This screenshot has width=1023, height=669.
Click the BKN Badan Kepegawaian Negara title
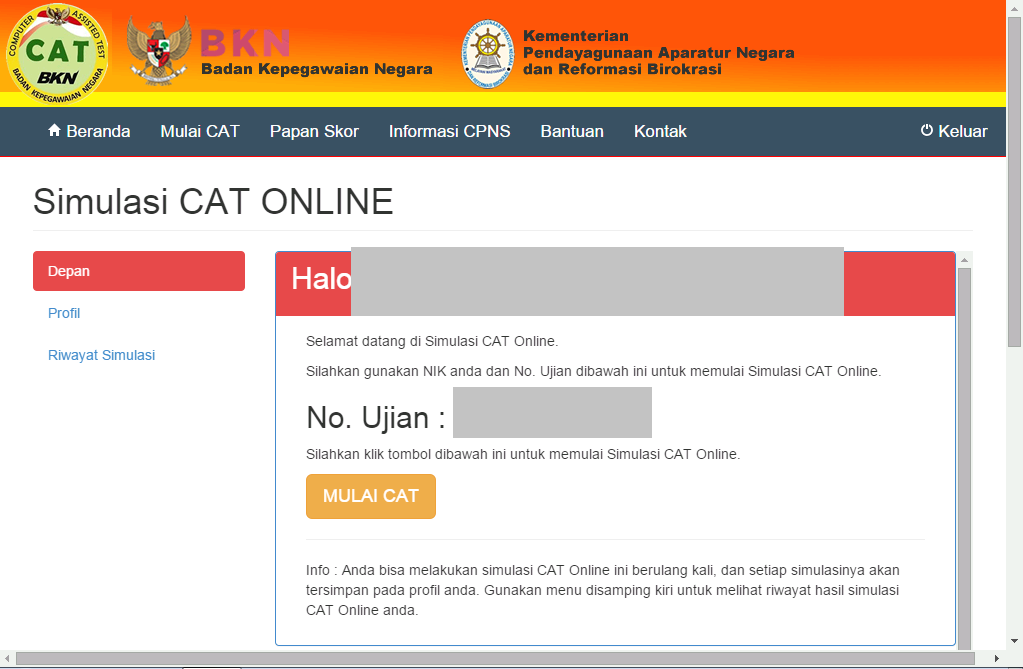[x=316, y=52]
